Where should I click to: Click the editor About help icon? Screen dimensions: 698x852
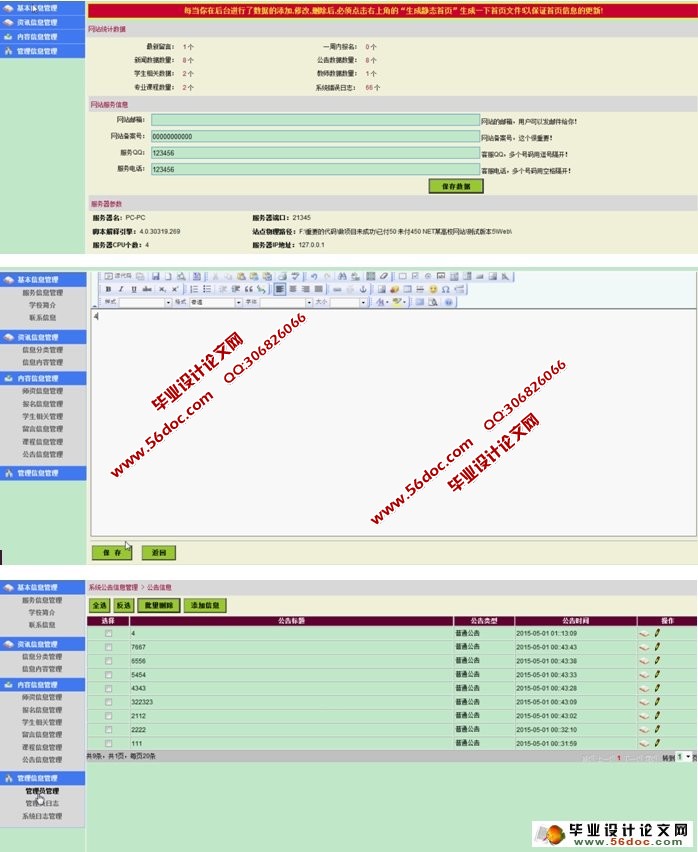pos(449,302)
